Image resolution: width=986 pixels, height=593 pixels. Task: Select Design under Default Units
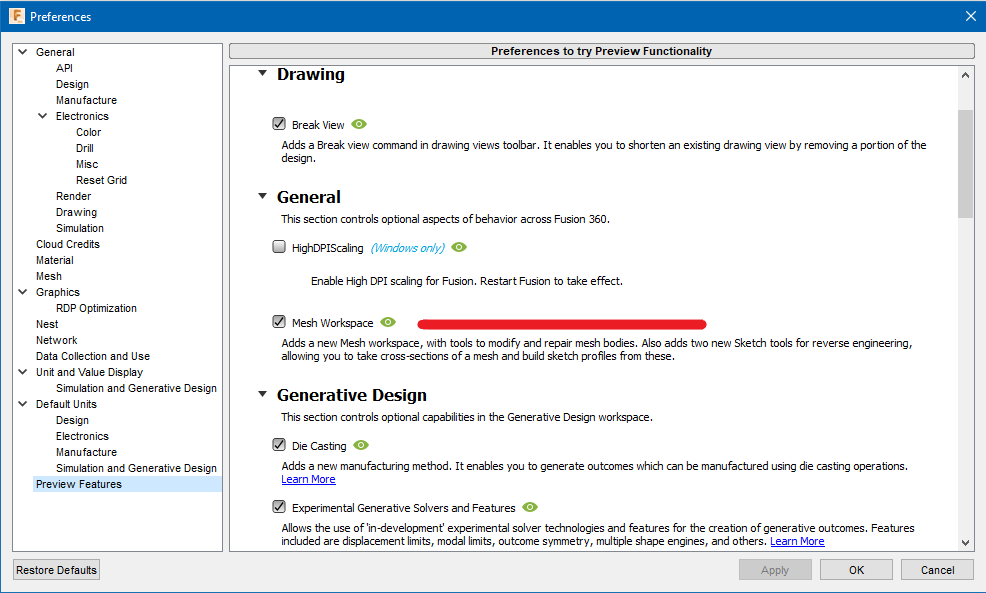coord(72,420)
